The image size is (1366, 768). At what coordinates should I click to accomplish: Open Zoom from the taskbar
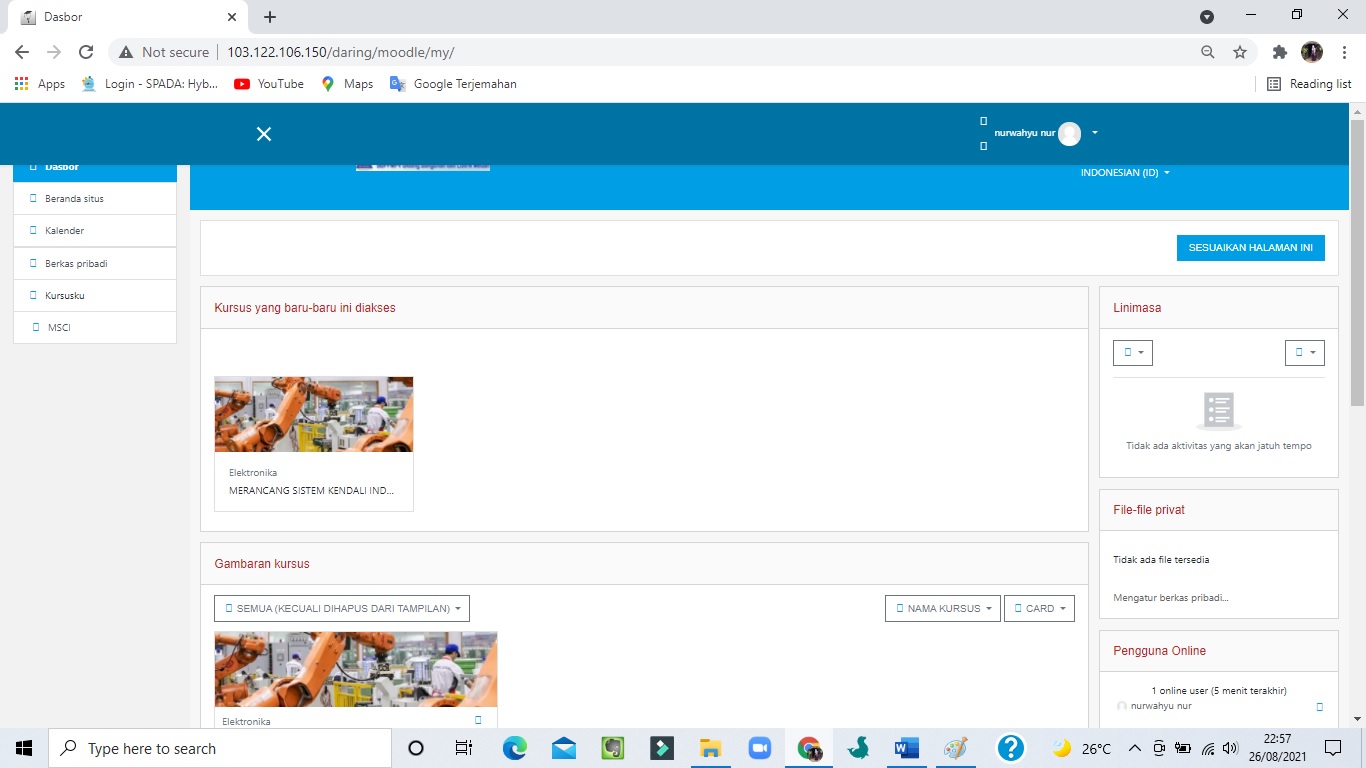click(760, 748)
